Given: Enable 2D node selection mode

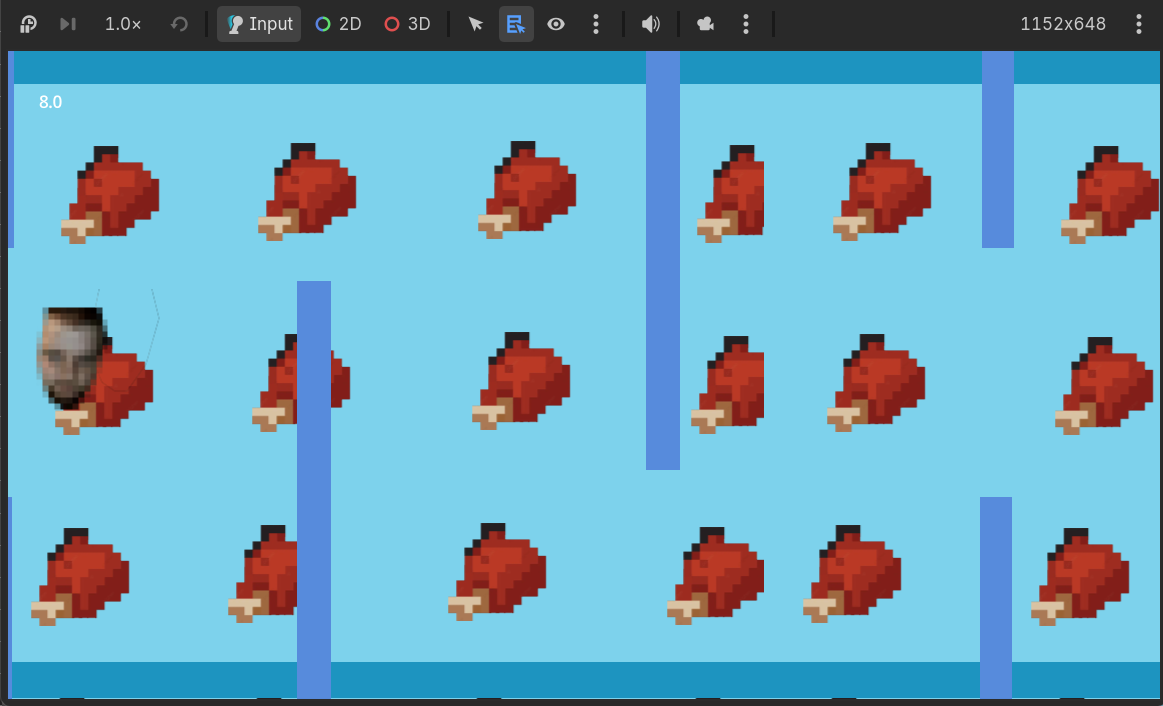Looking at the screenshot, I should click(338, 24).
